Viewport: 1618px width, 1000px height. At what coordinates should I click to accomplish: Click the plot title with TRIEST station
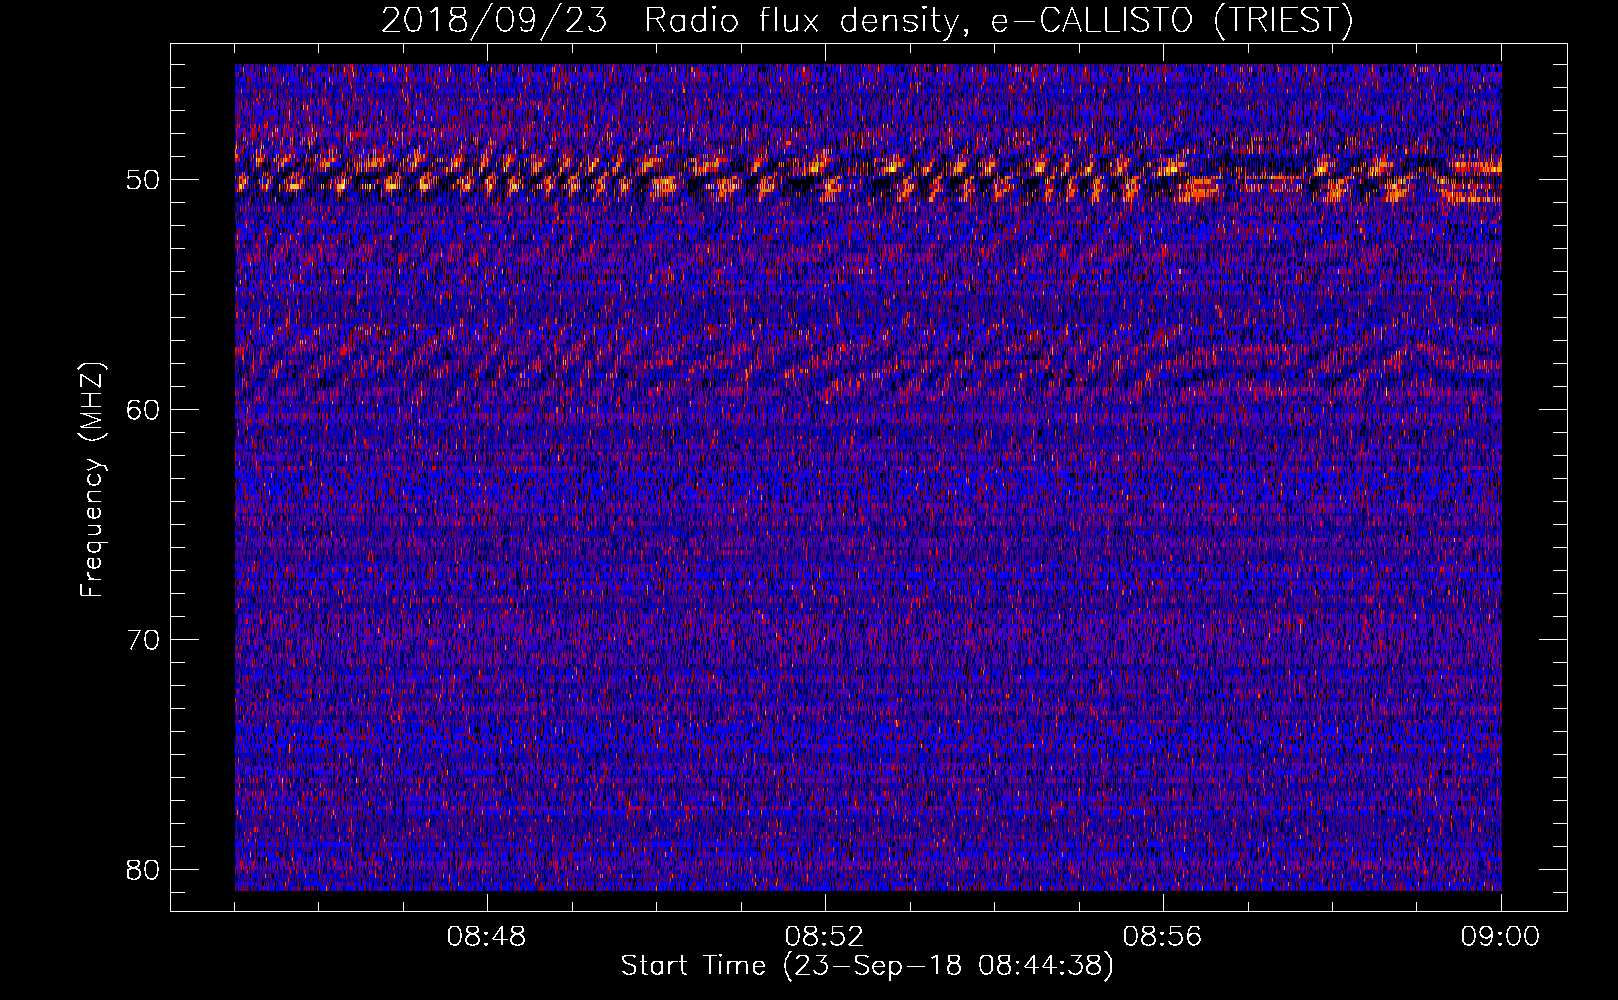[867, 20]
